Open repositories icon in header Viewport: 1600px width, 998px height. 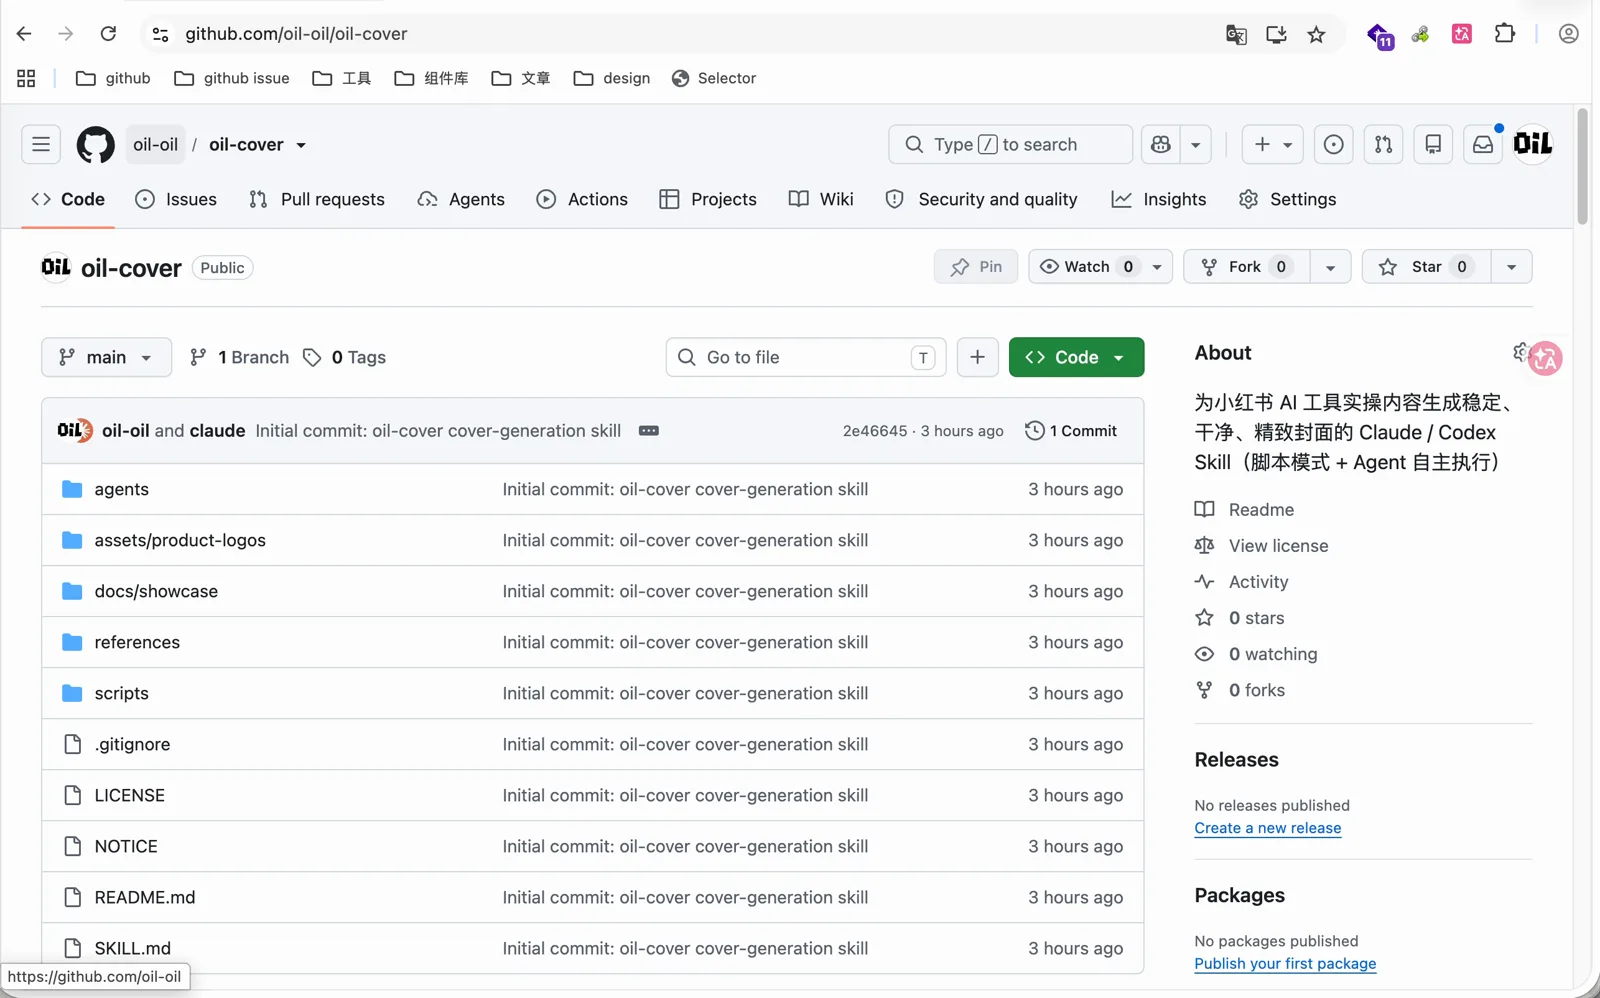[1433, 145]
